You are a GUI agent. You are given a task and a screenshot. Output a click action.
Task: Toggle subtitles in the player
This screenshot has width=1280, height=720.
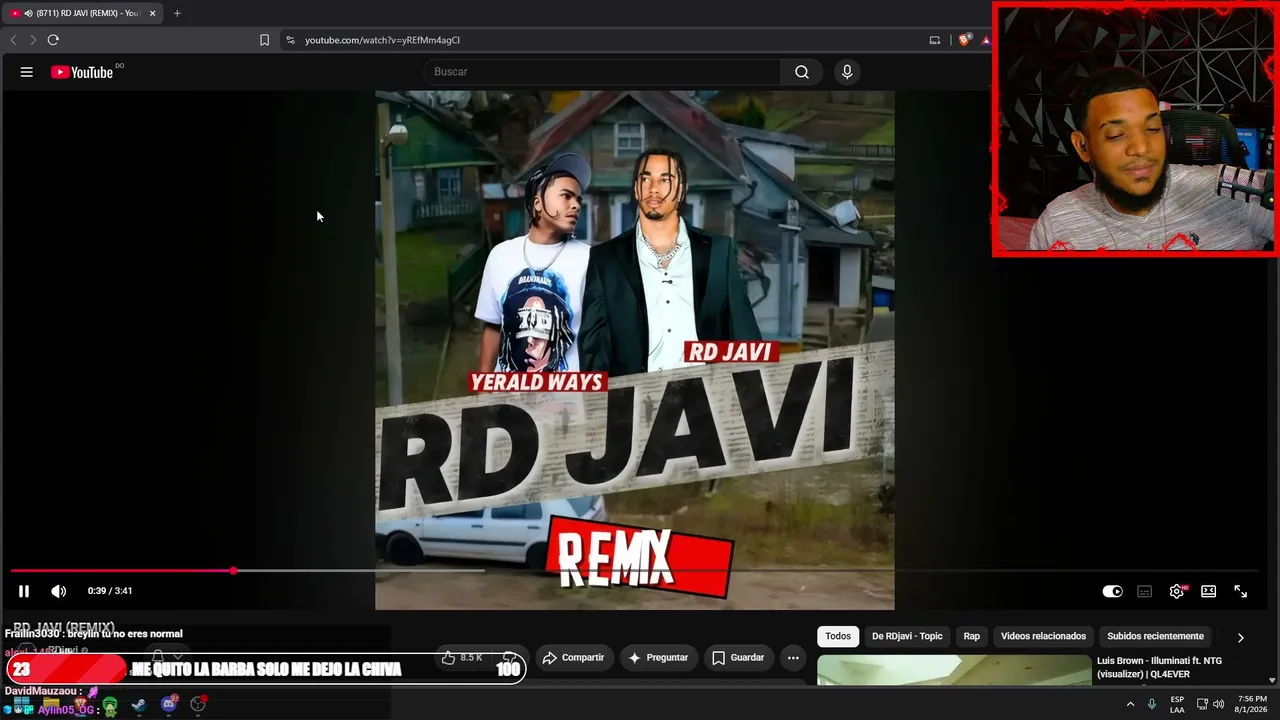click(x=1145, y=591)
